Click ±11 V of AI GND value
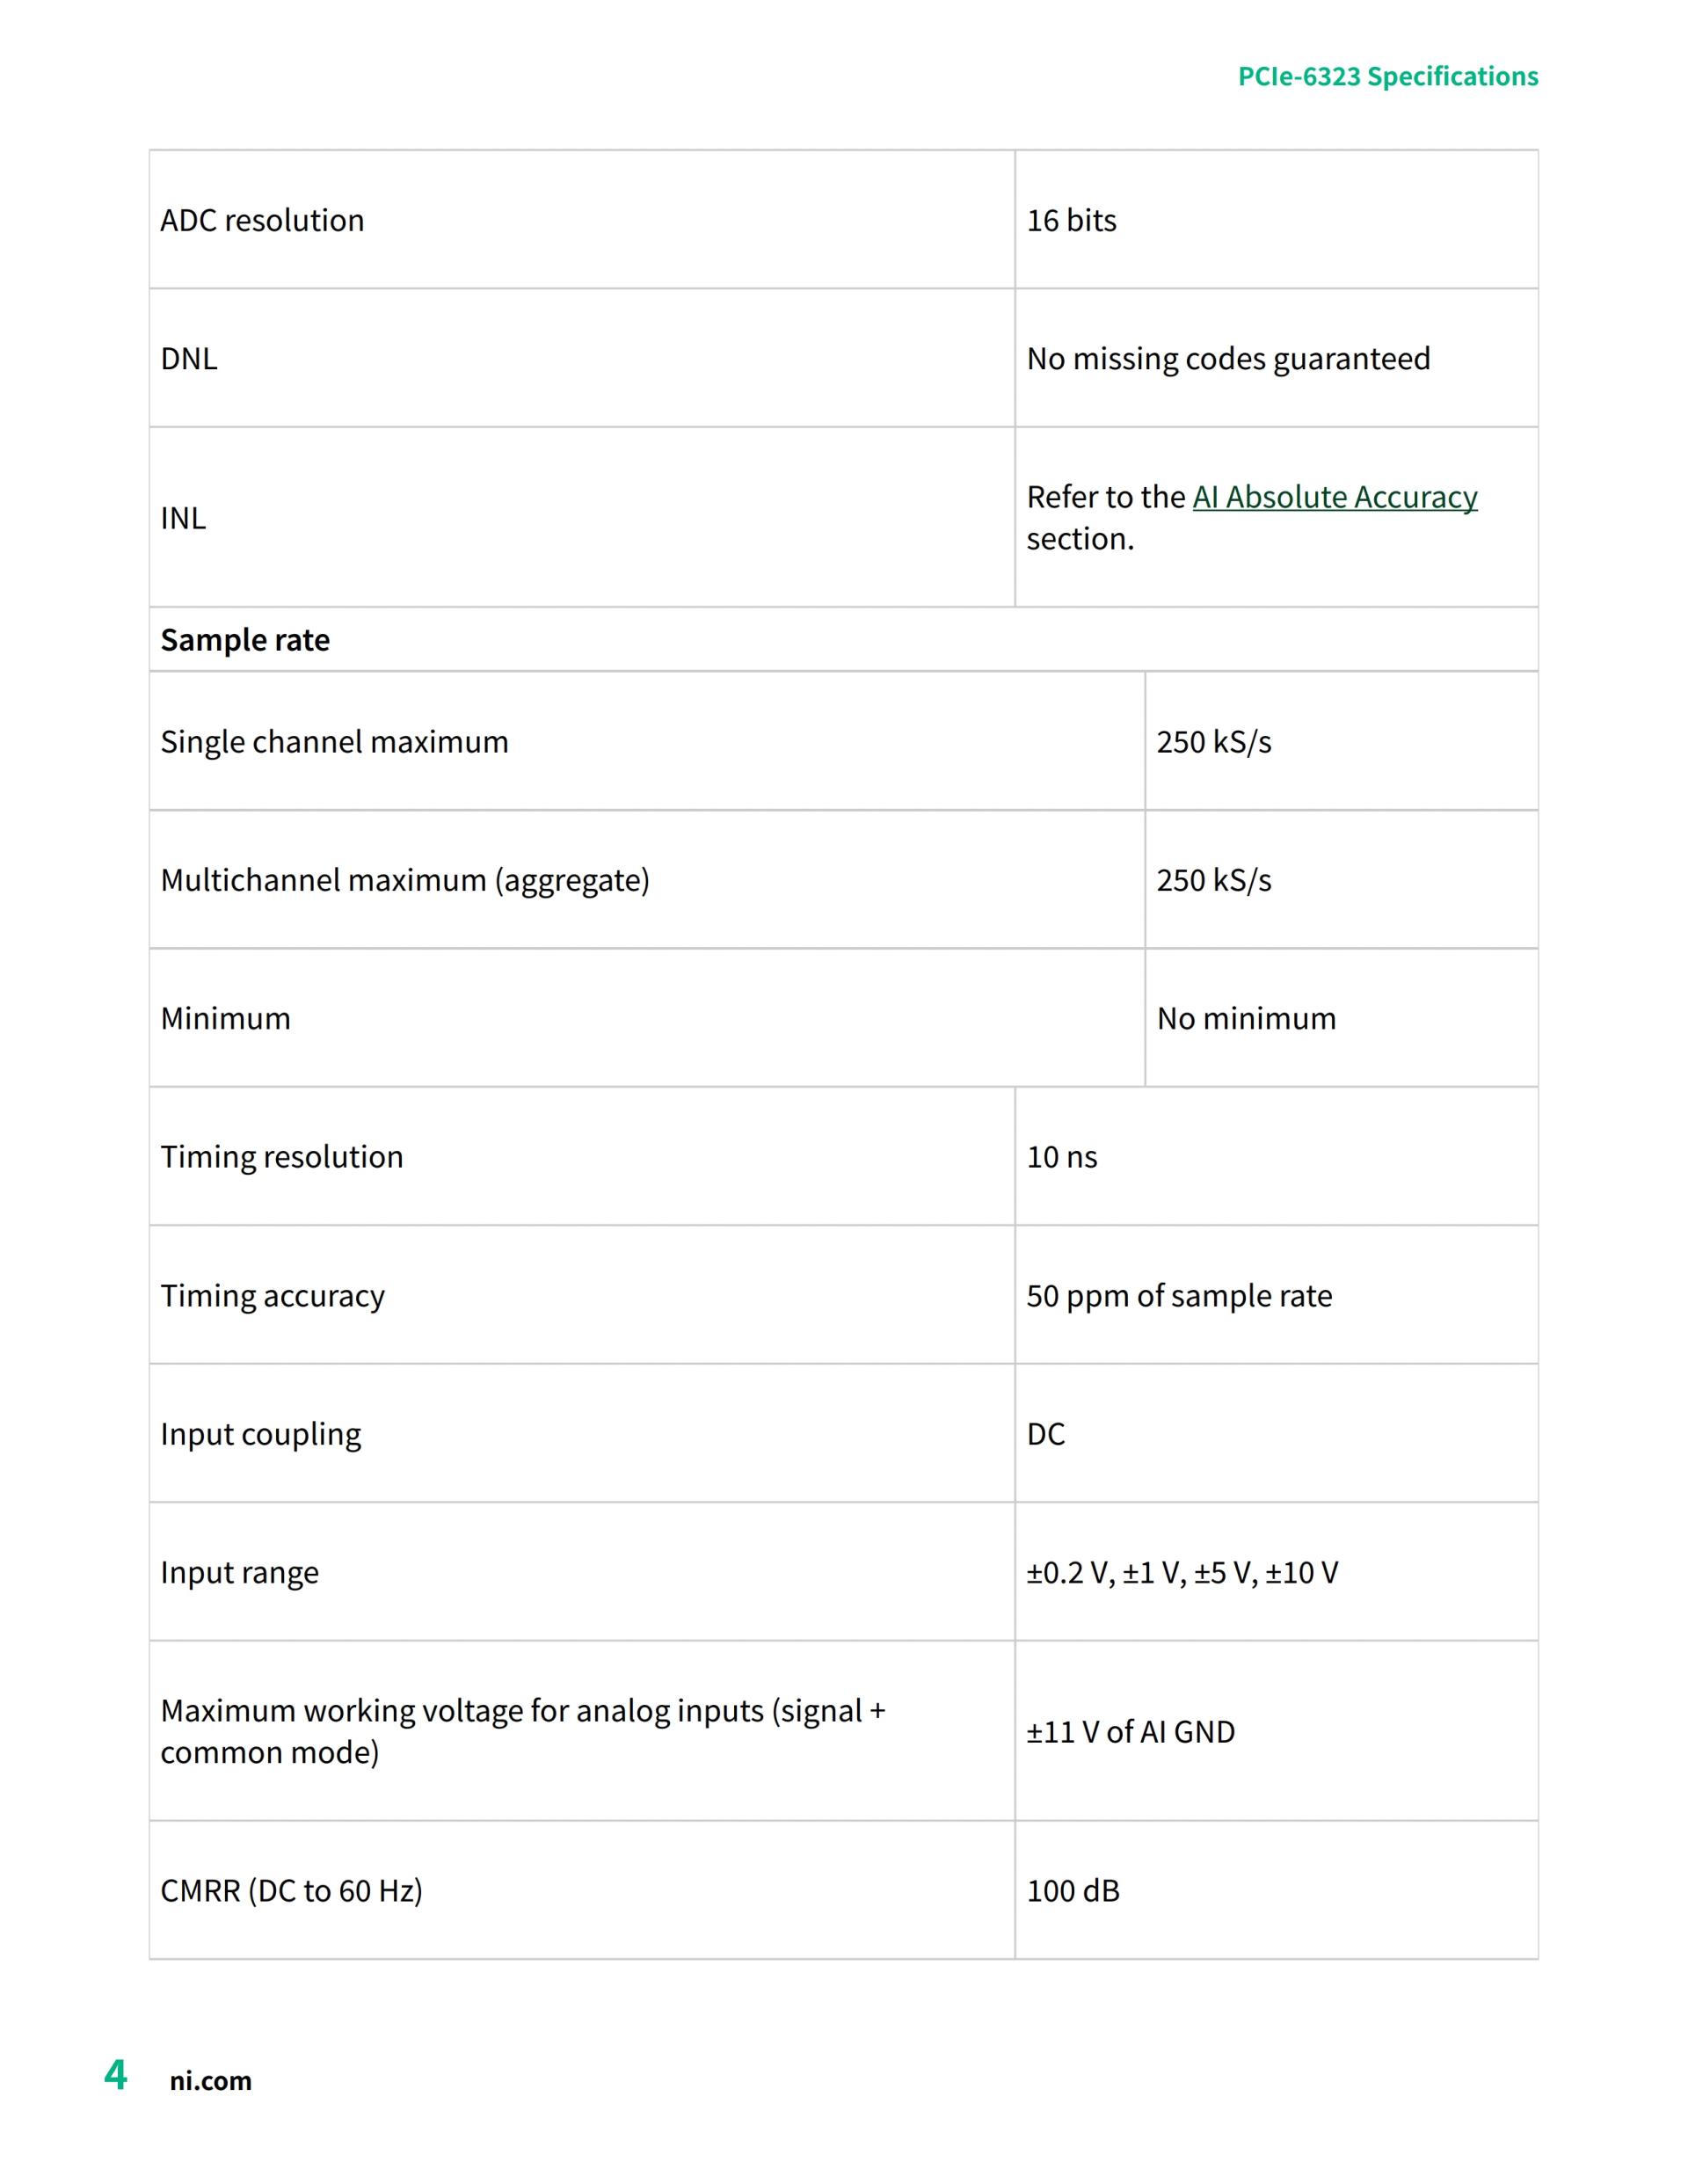This screenshot has height=2184, width=1688. pyautogui.click(x=1130, y=1731)
